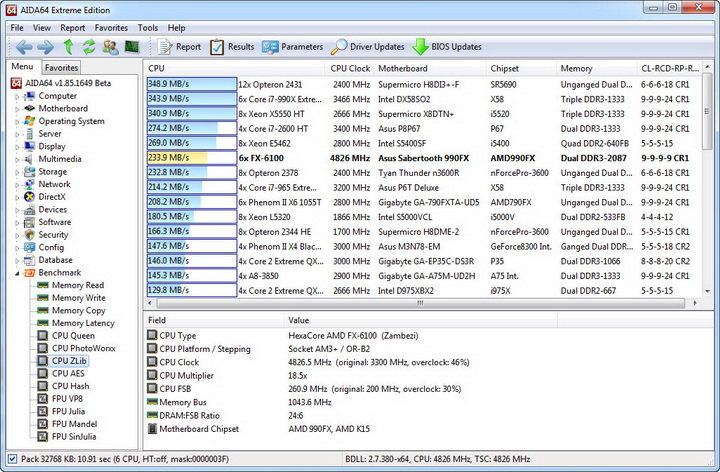Click the 129.8 MB/s result bar

[x=191, y=290]
